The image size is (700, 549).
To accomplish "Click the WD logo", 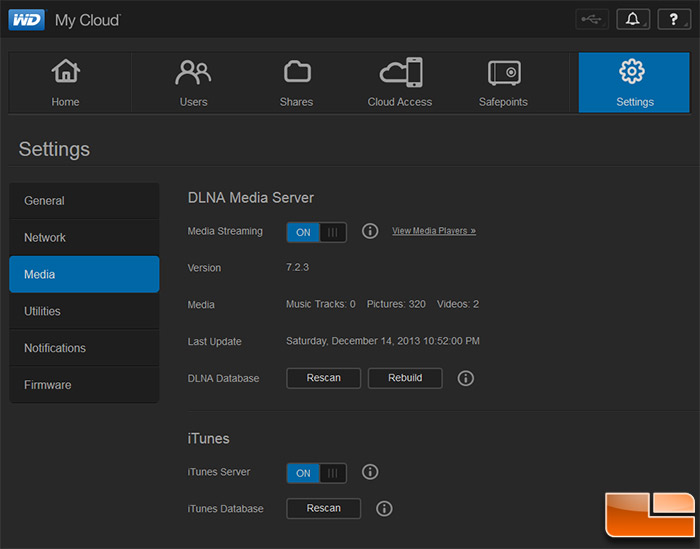I will click(26, 20).
